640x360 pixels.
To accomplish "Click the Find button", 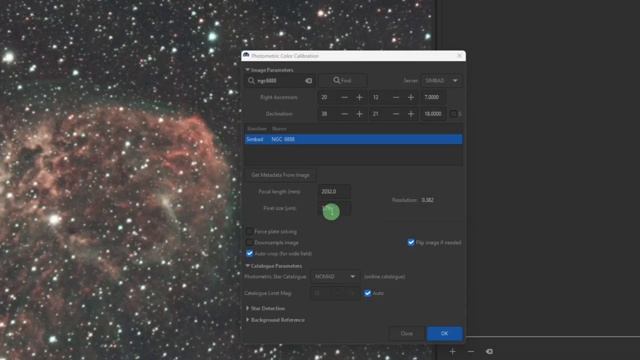I will coord(342,80).
